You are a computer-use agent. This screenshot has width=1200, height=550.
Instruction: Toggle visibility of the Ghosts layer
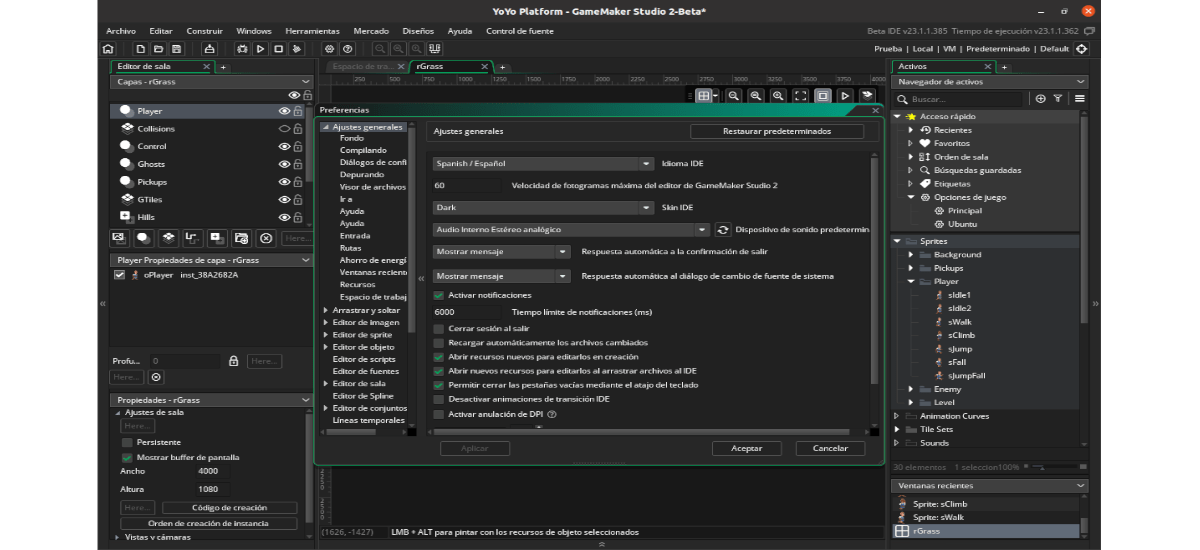tap(284, 164)
